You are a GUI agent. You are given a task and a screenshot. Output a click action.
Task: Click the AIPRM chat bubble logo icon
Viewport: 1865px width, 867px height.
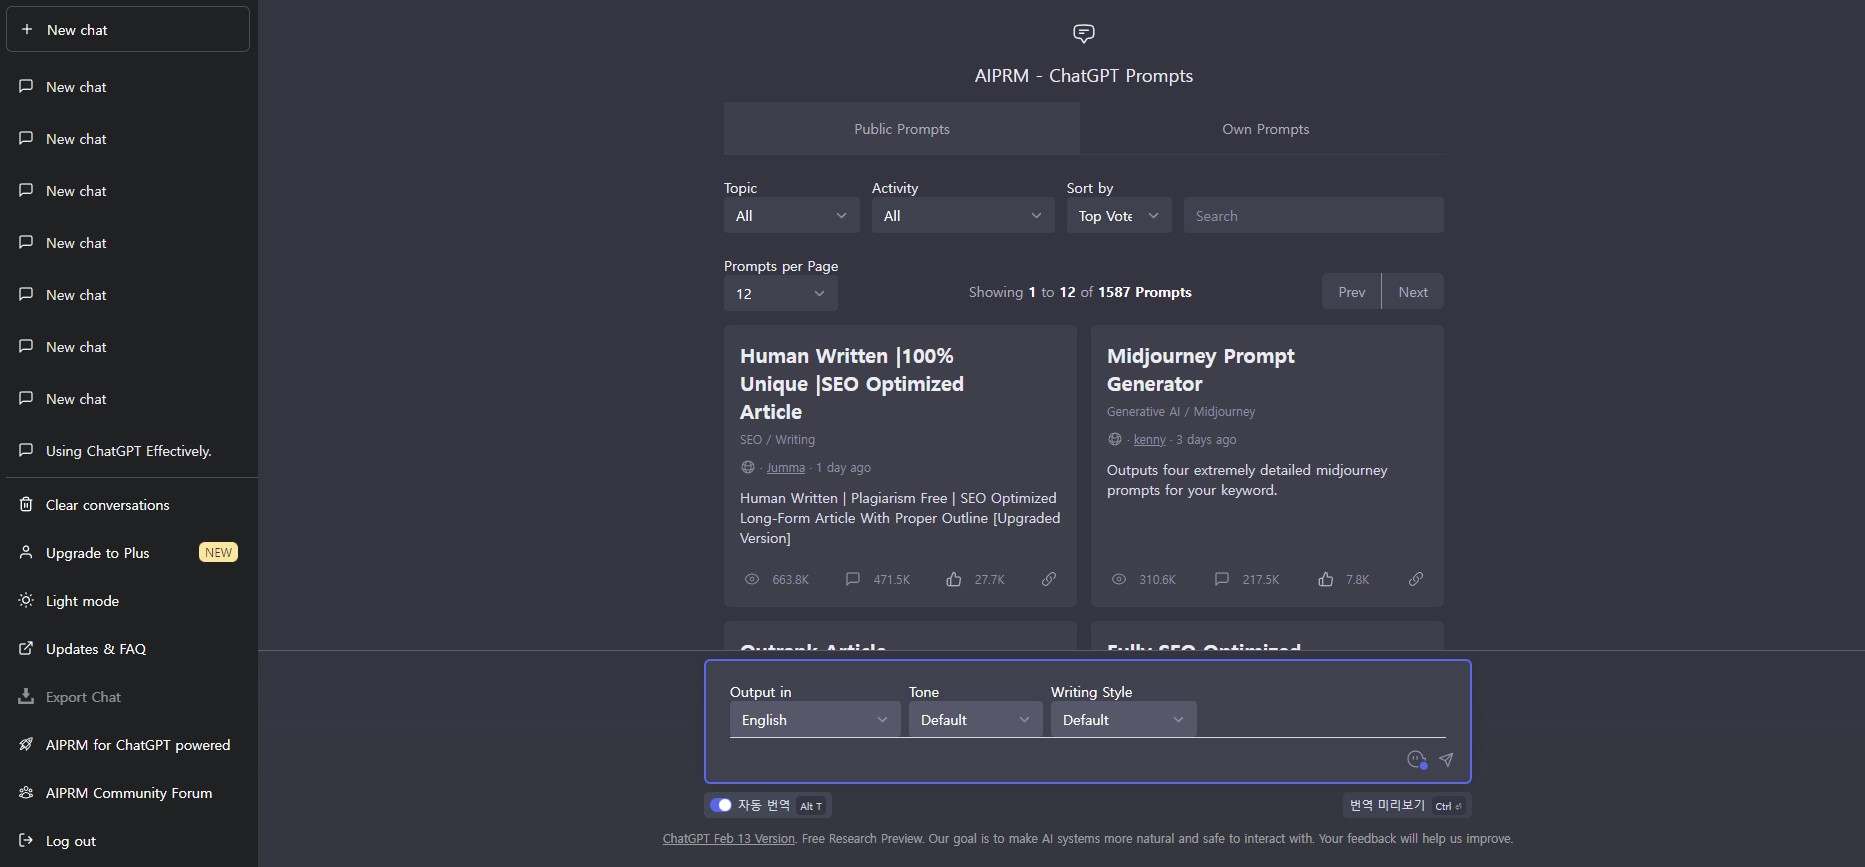(1084, 34)
